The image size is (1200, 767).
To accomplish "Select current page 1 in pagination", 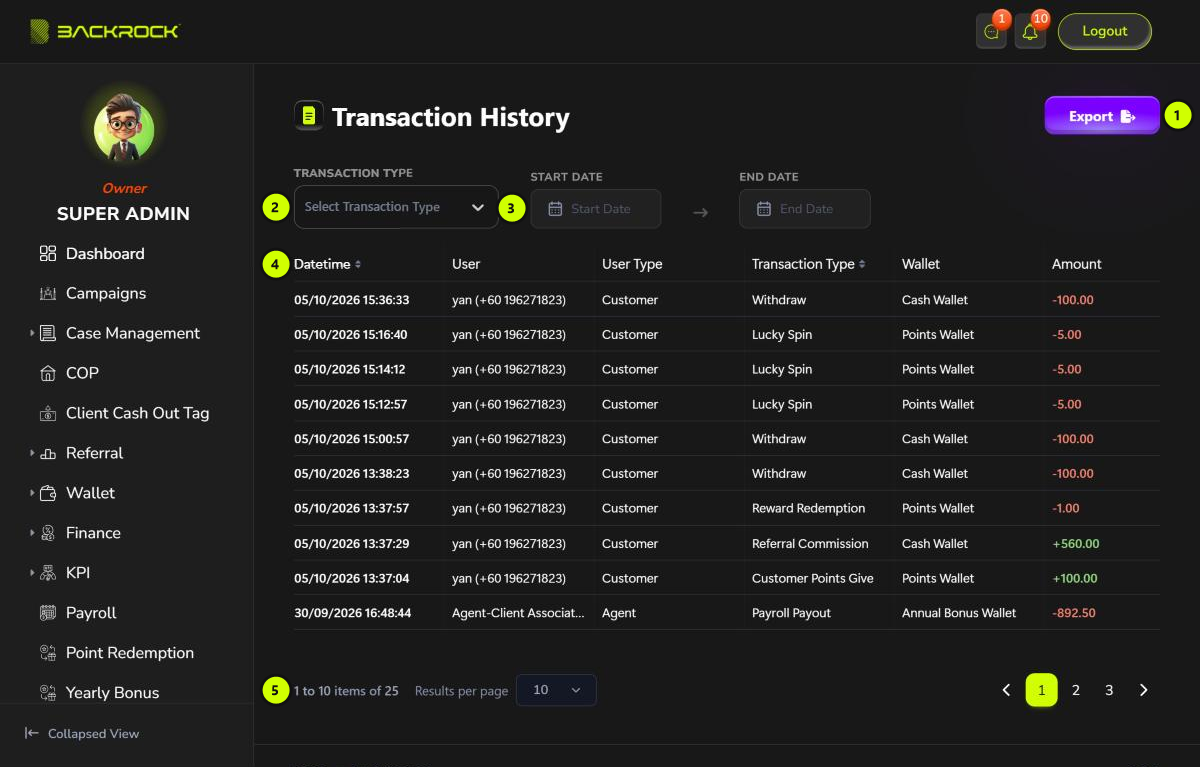I will (x=1041, y=690).
